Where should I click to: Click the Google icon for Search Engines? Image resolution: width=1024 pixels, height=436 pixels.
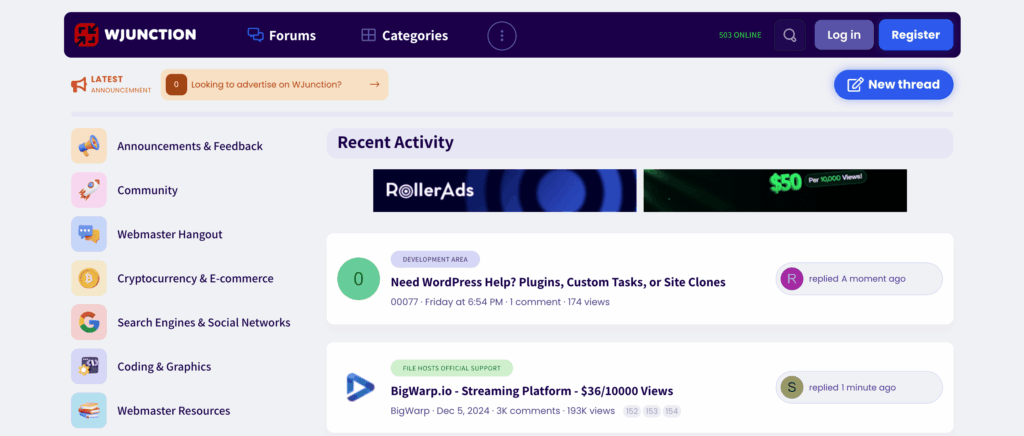[x=89, y=322]
